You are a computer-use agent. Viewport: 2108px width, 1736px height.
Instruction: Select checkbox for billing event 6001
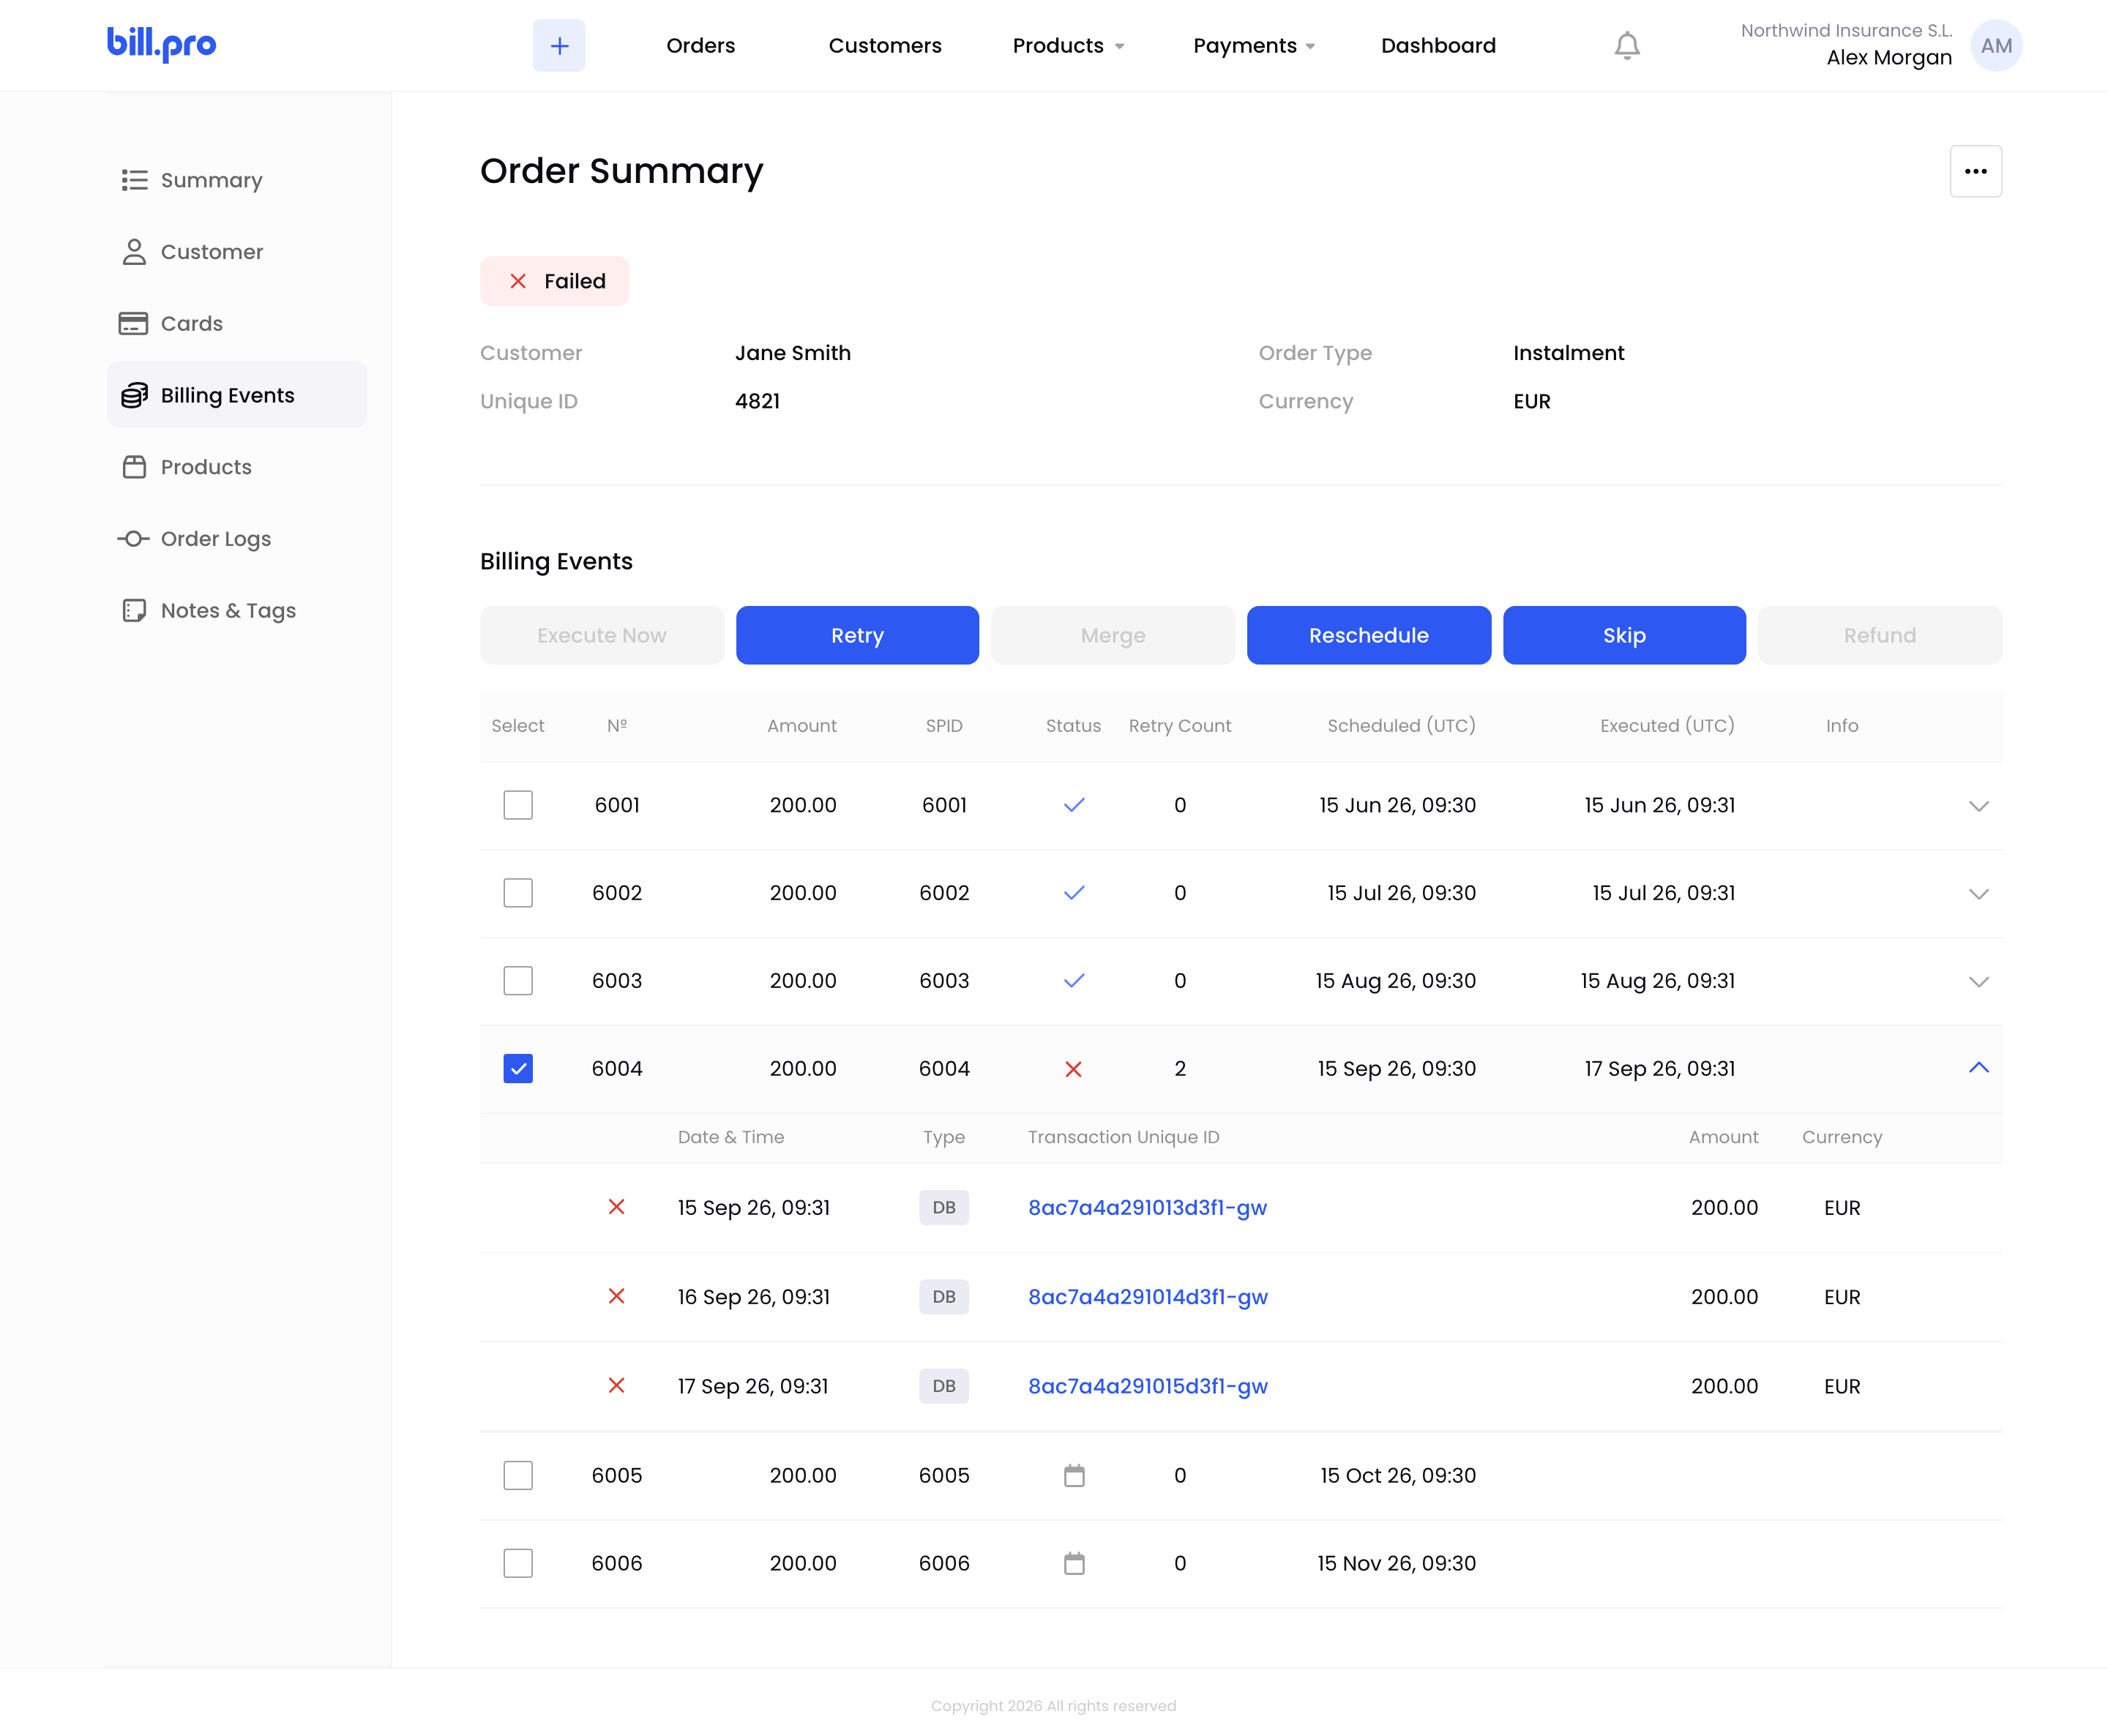click(518, 805)
